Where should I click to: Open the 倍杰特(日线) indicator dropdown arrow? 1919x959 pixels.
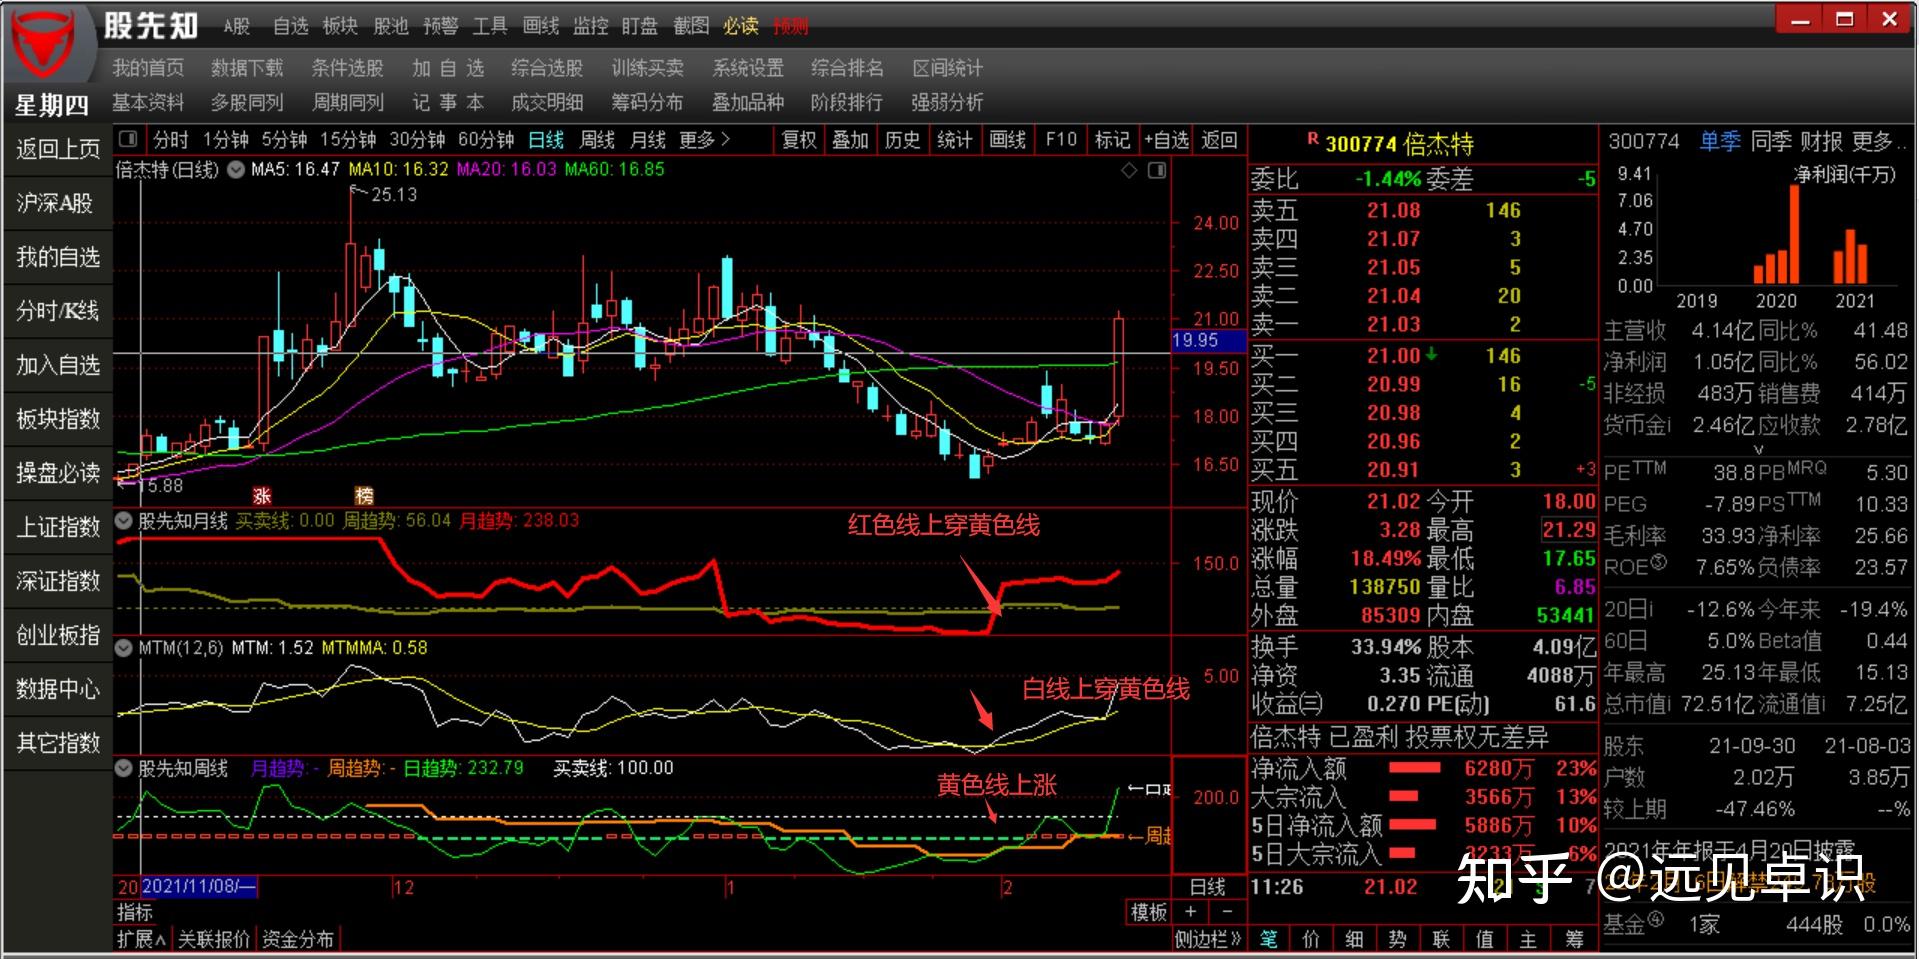[x=236, y=170]
